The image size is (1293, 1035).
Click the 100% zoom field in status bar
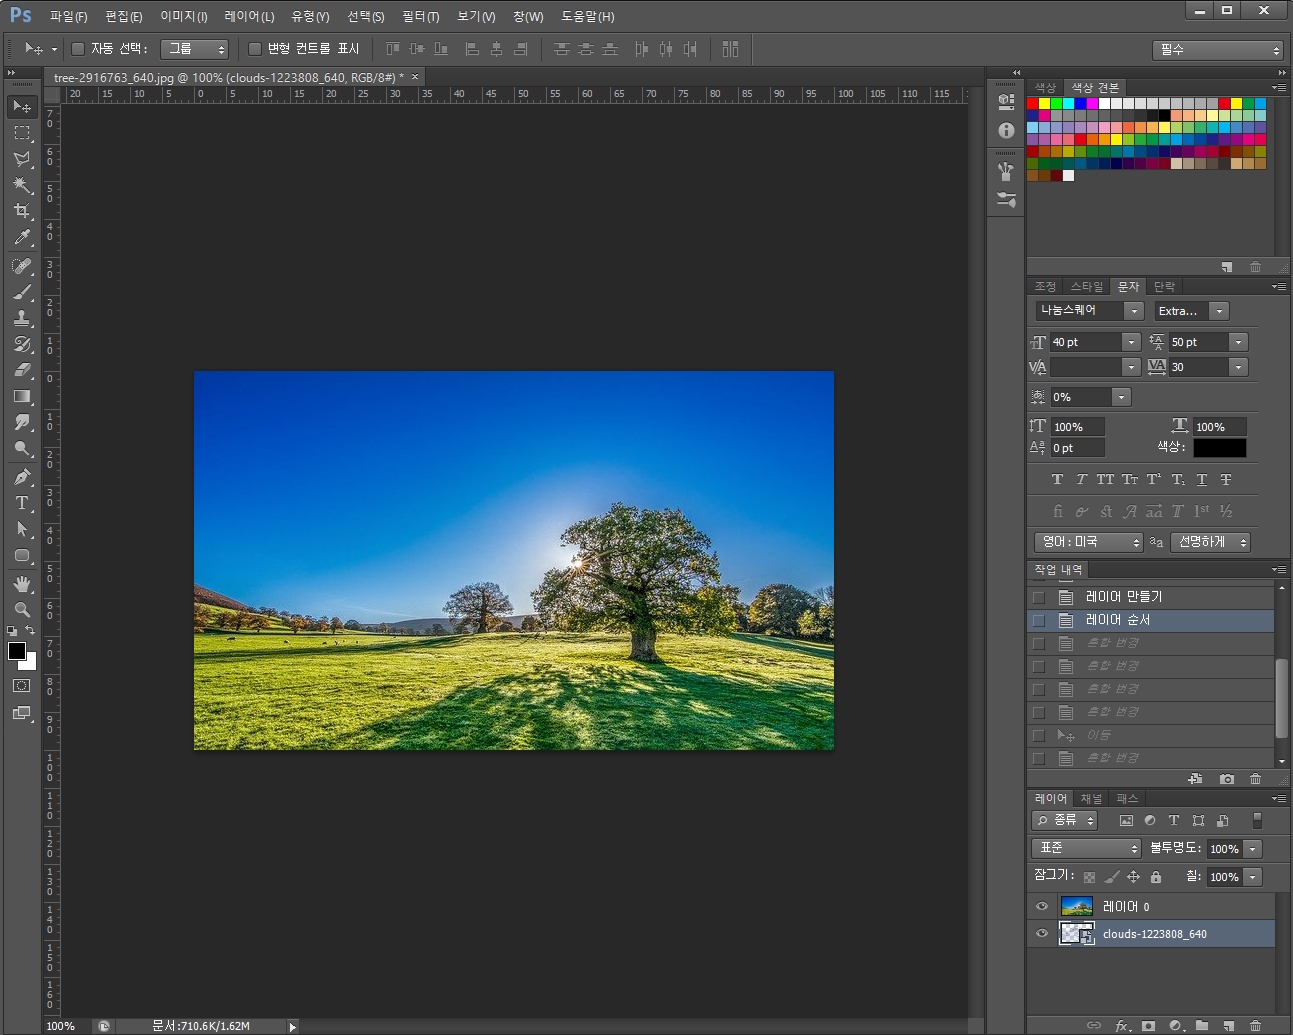(60, 1026)
